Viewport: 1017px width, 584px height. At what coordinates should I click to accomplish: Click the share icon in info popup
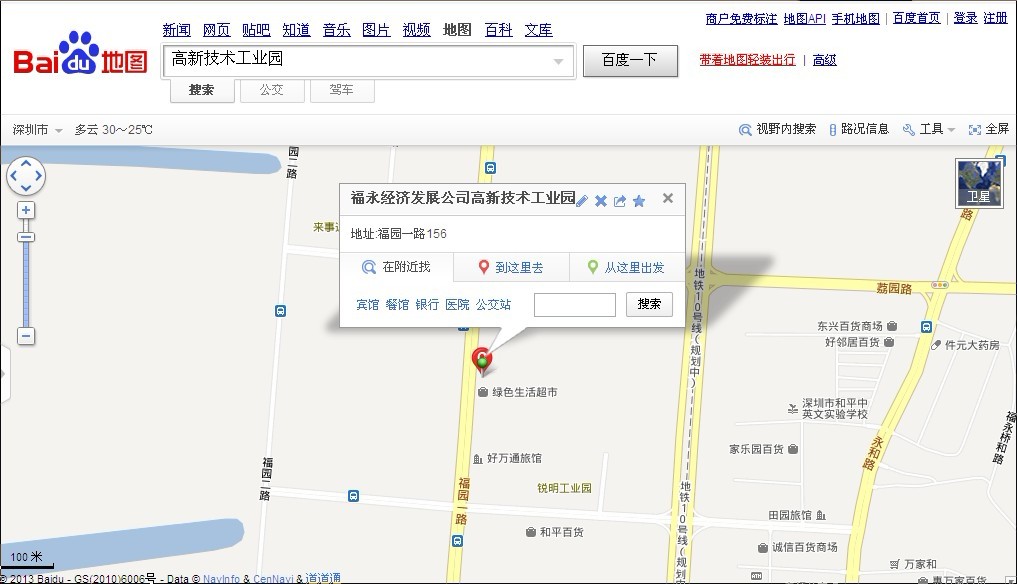pyautogui.click(x=620, y=201)
